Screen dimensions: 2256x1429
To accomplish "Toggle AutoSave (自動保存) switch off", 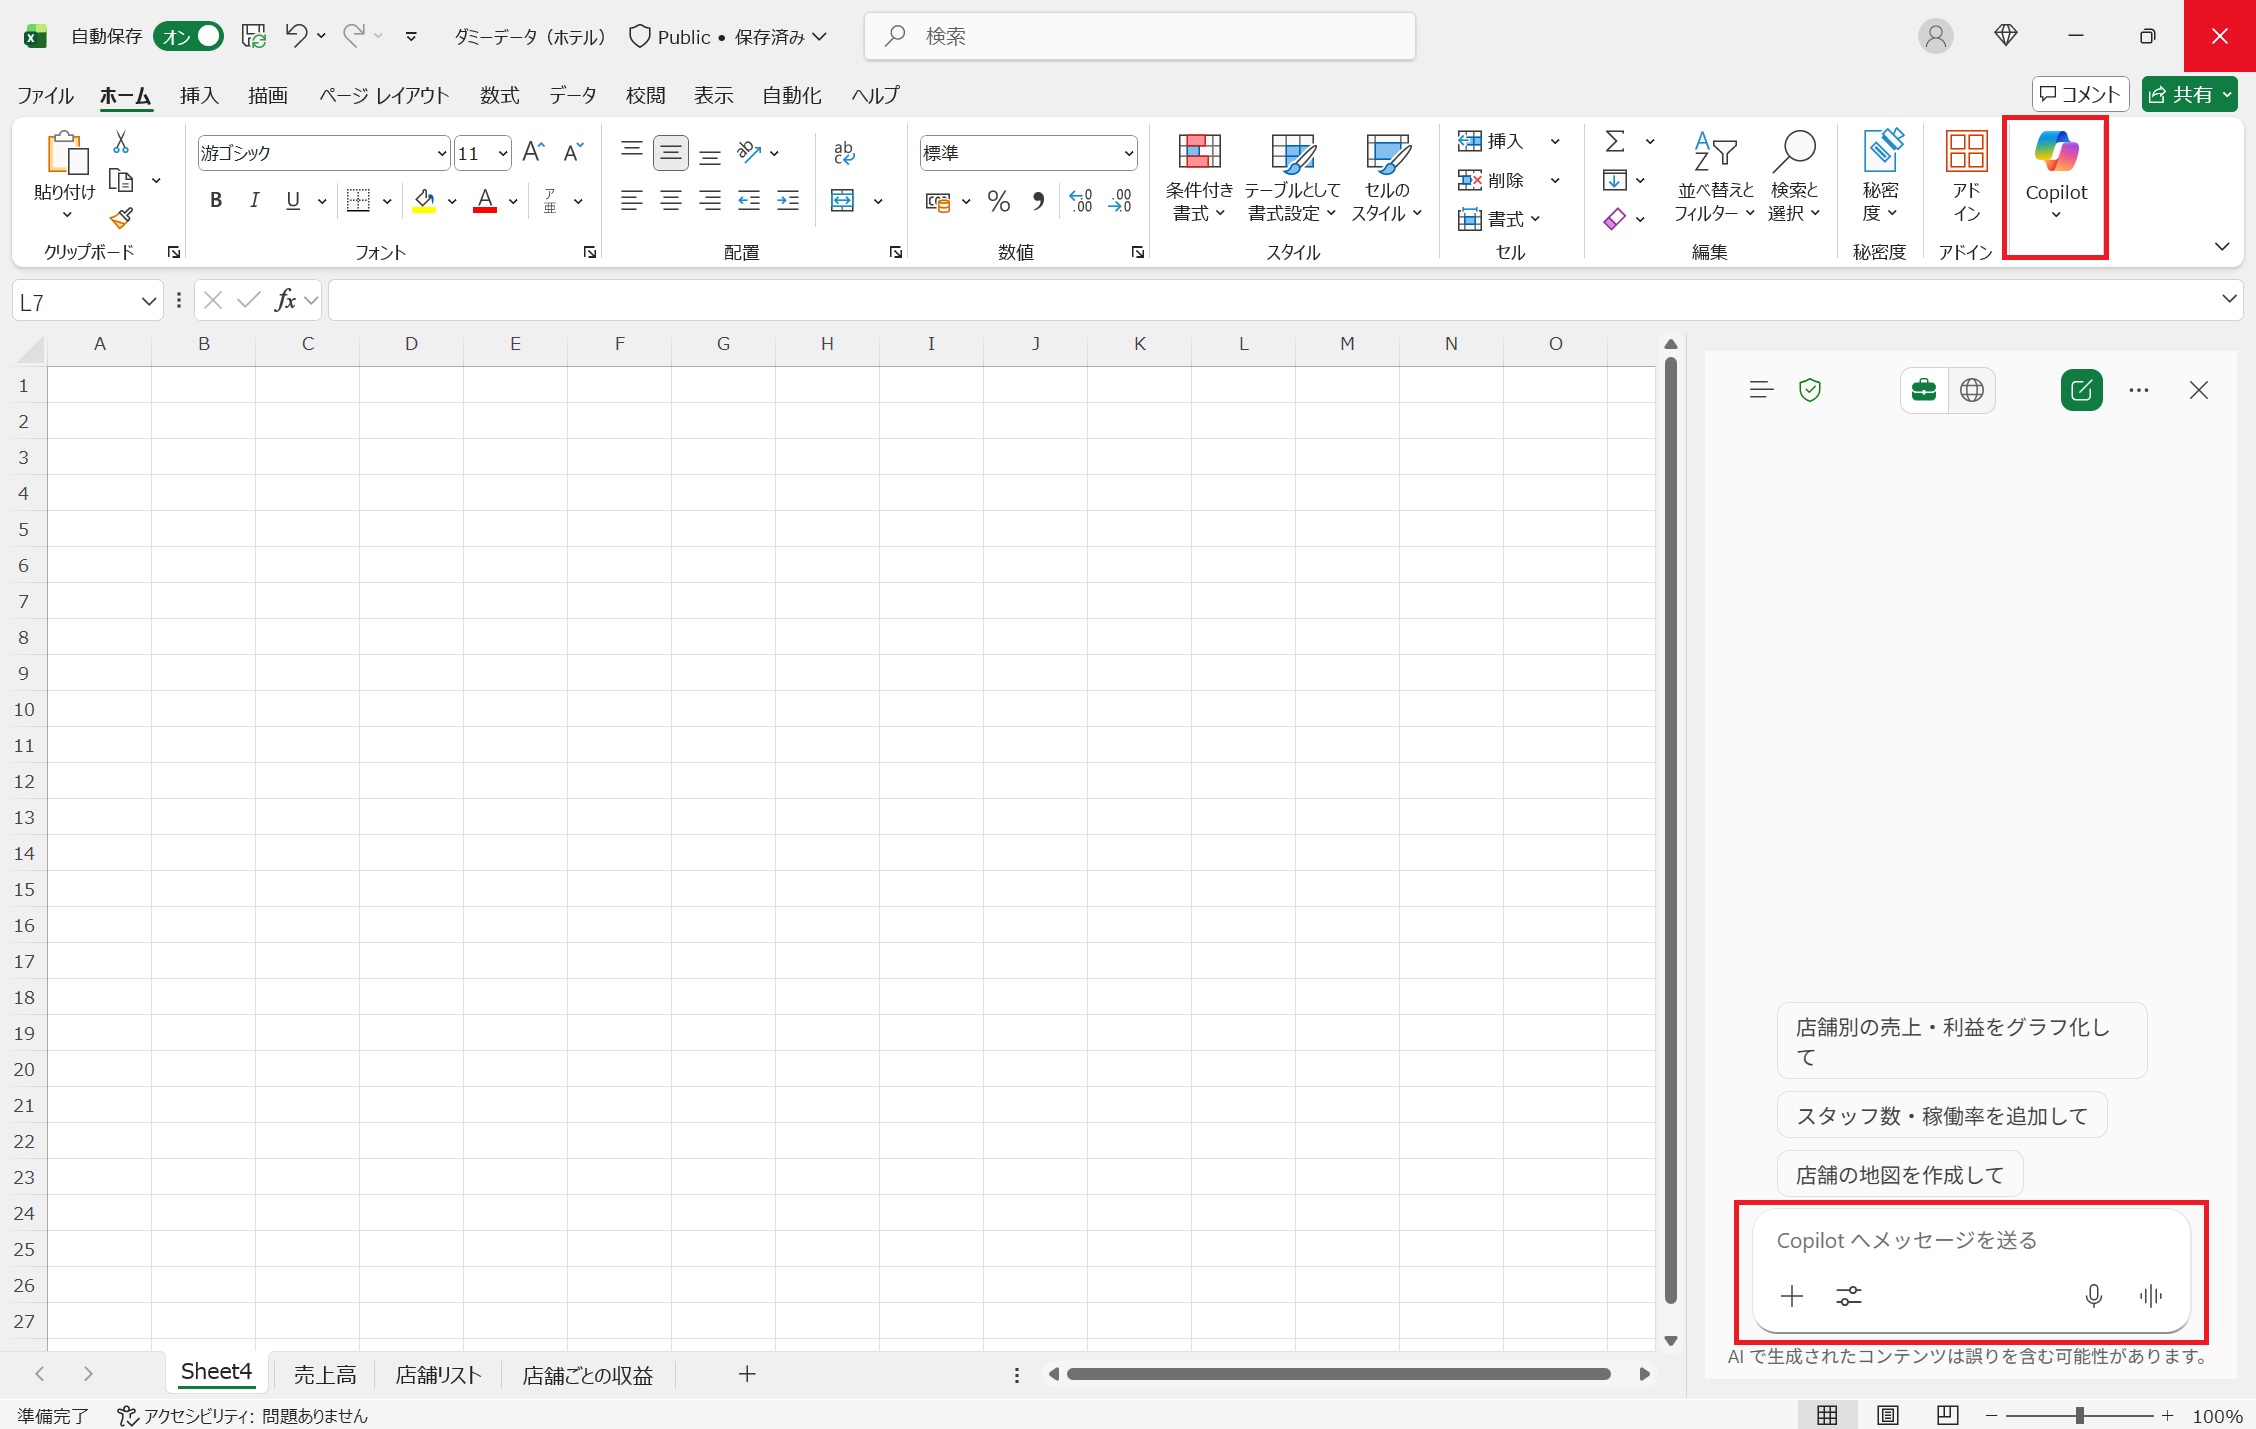I will (x=189, y=37).
